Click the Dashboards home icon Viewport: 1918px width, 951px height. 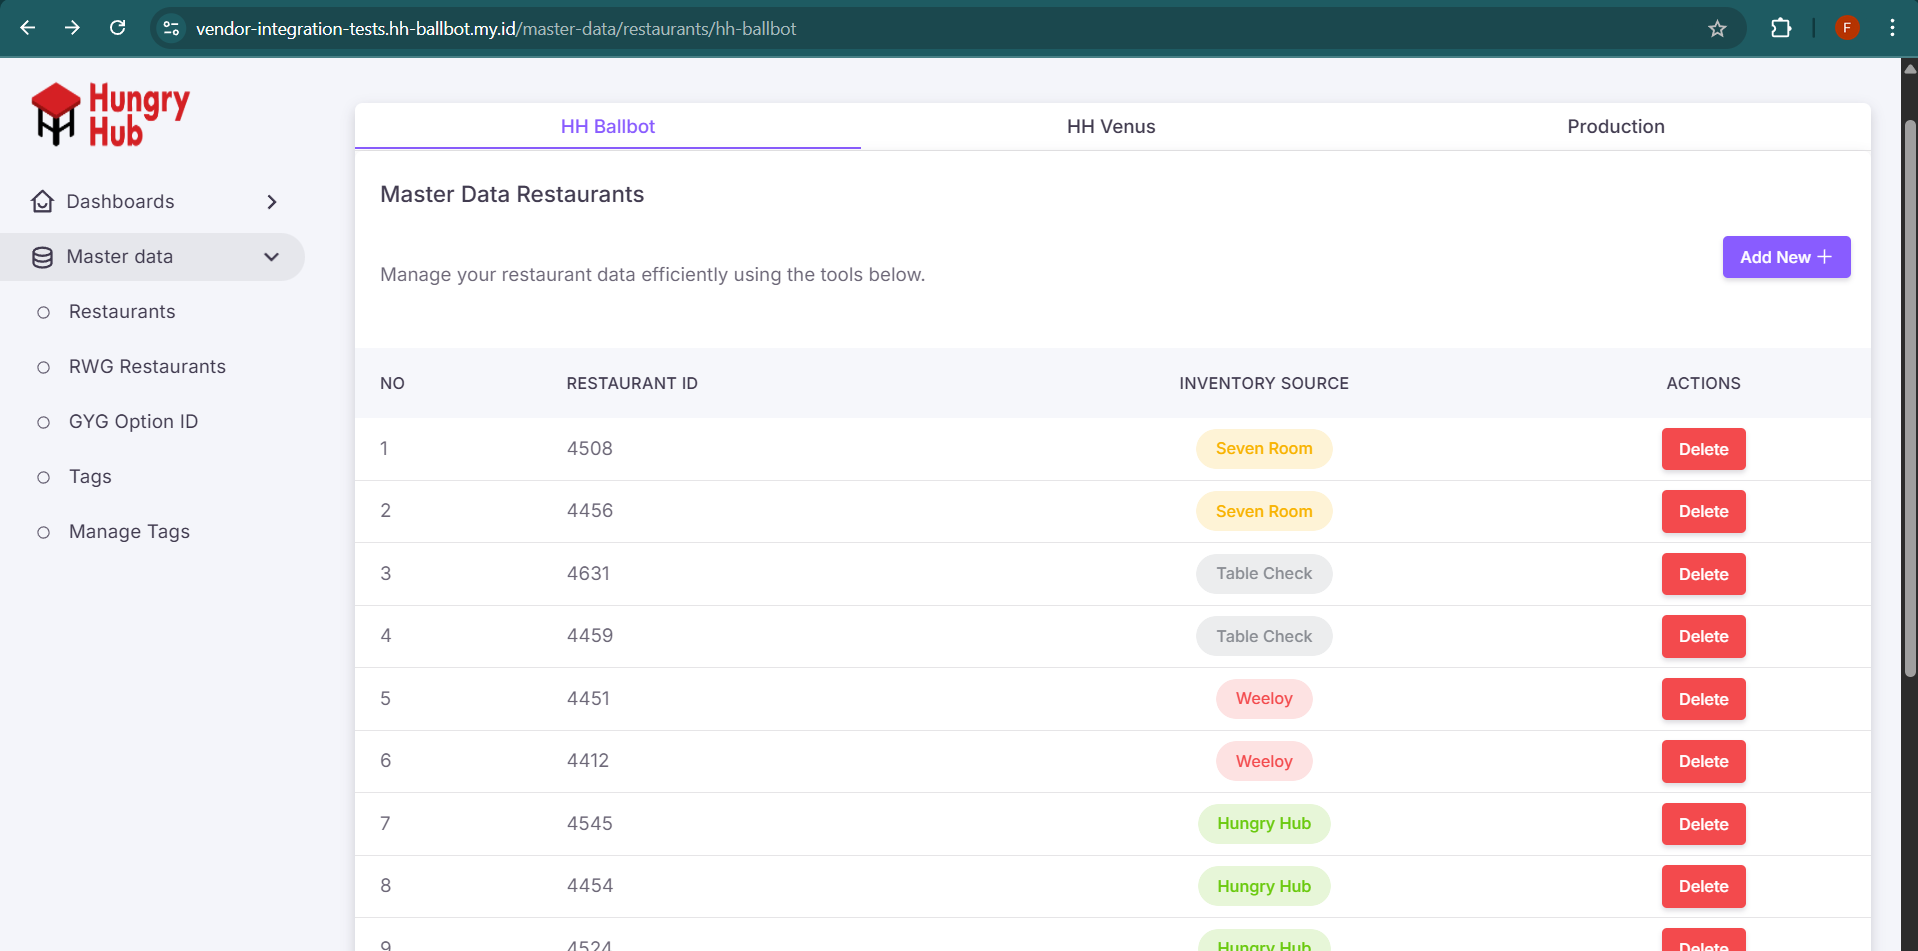tap(42, 202)
